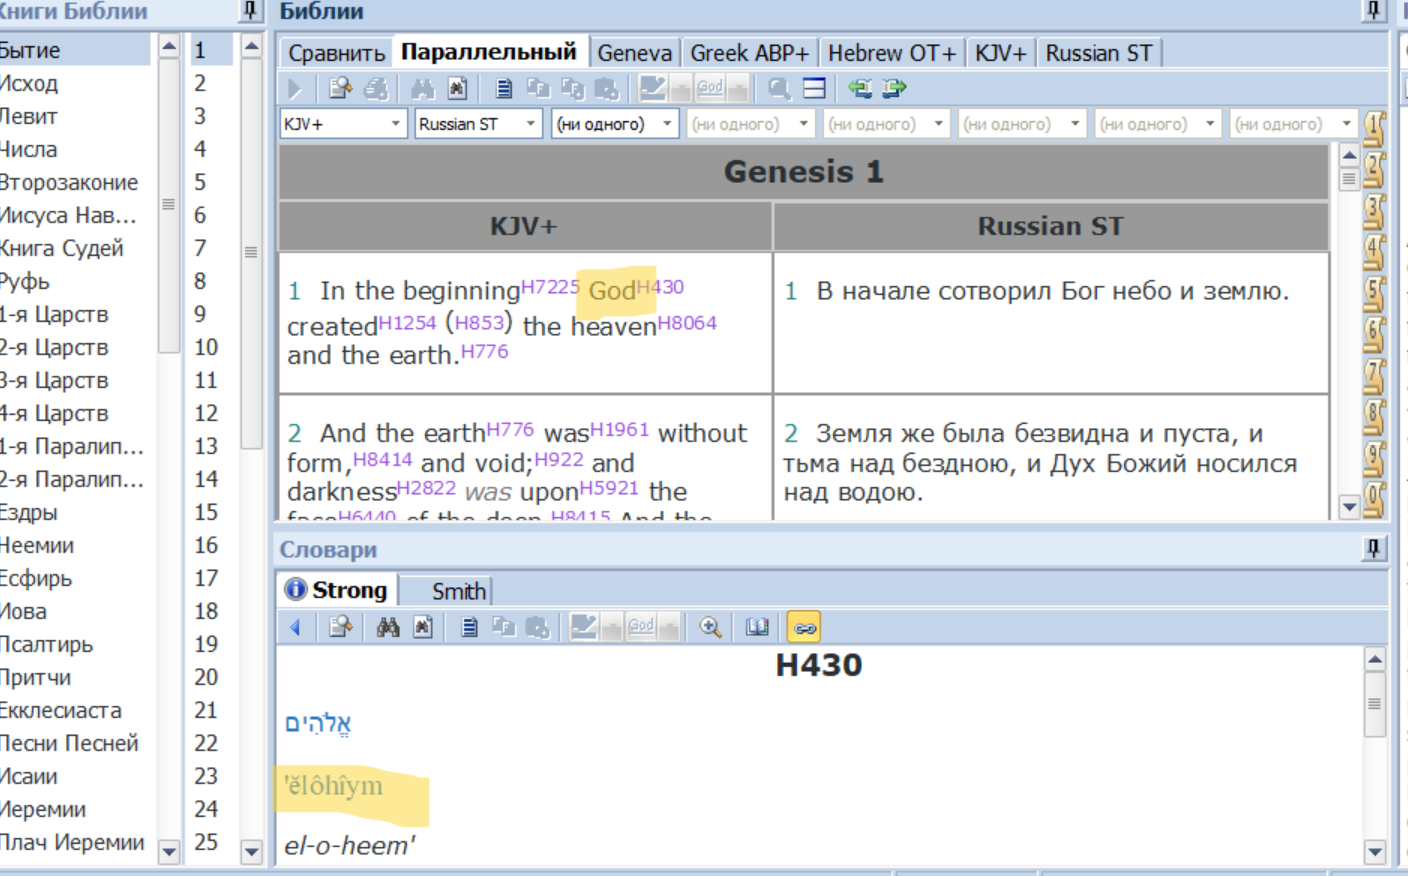Open Bible print preview icon
This screenshot has height=876, width=1408.
point(340,89)
